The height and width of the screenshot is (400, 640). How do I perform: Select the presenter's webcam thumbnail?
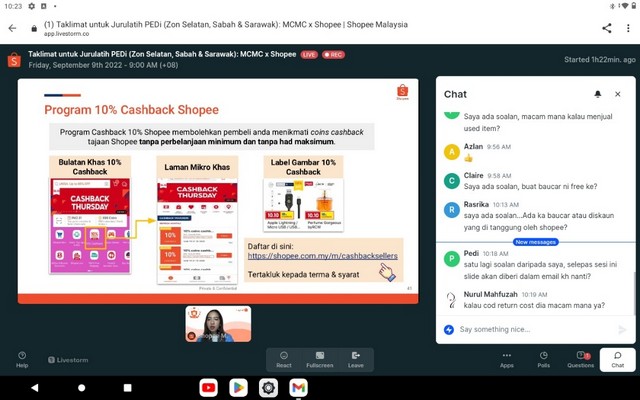click(218, 324)
